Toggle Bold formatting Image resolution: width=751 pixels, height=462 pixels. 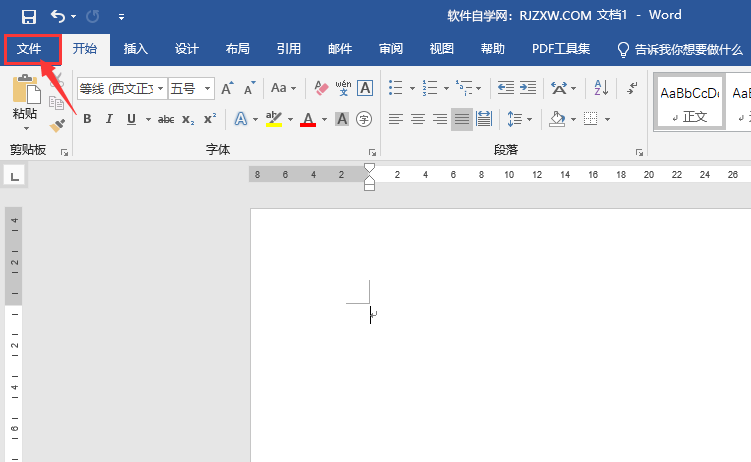(x=87, y=119)
